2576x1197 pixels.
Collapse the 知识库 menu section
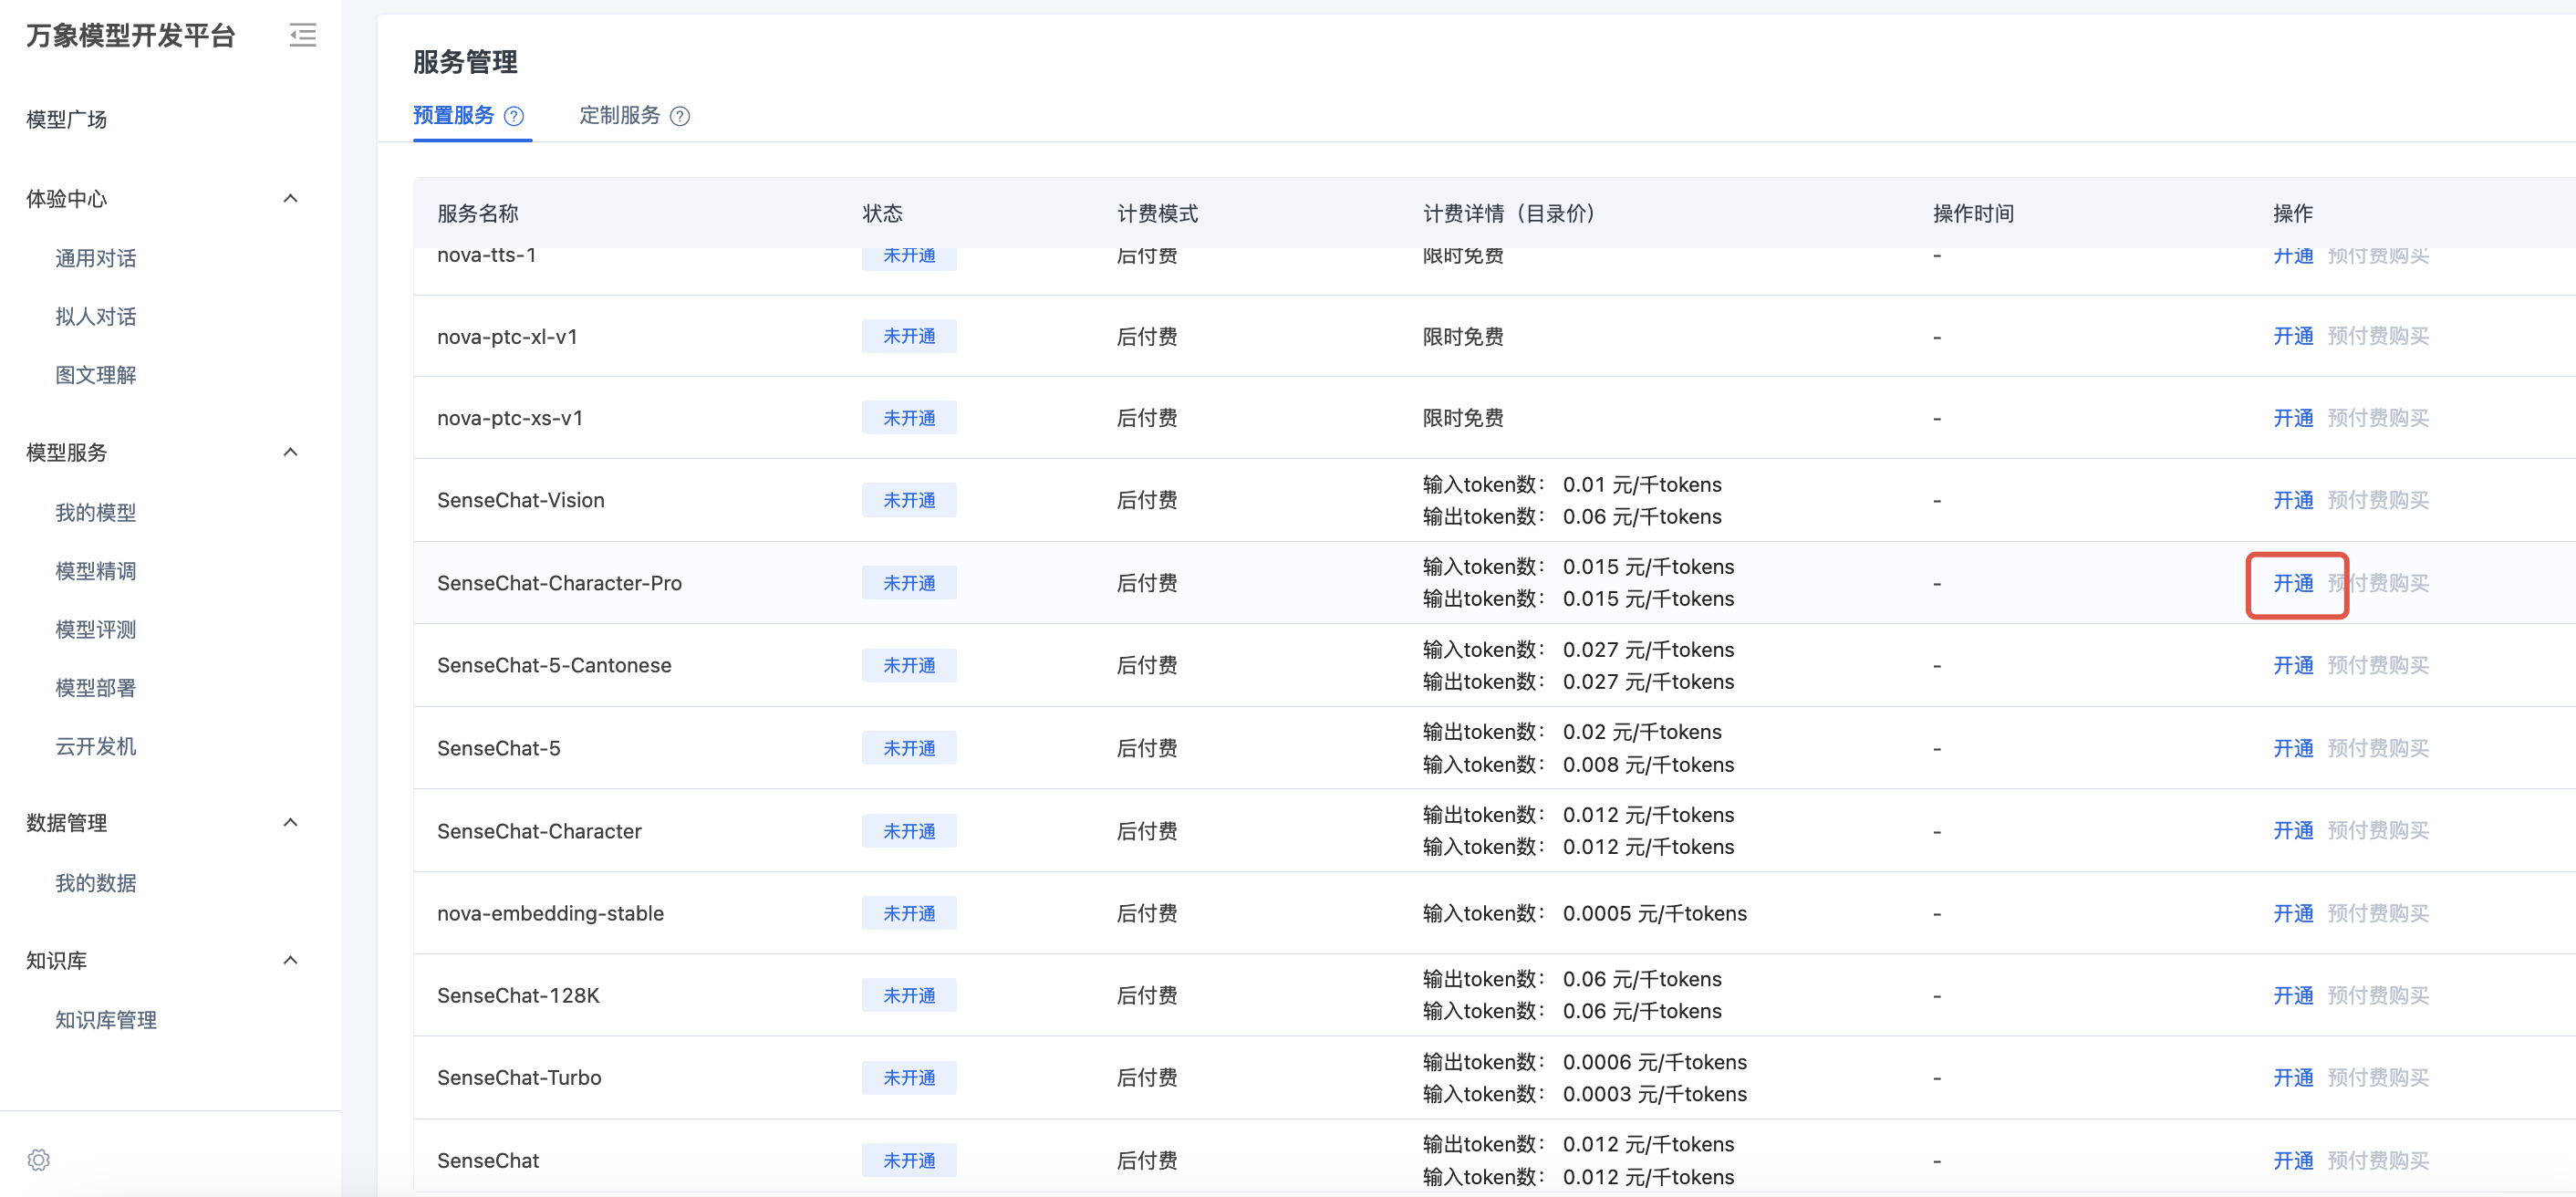[x=291, y=960]
